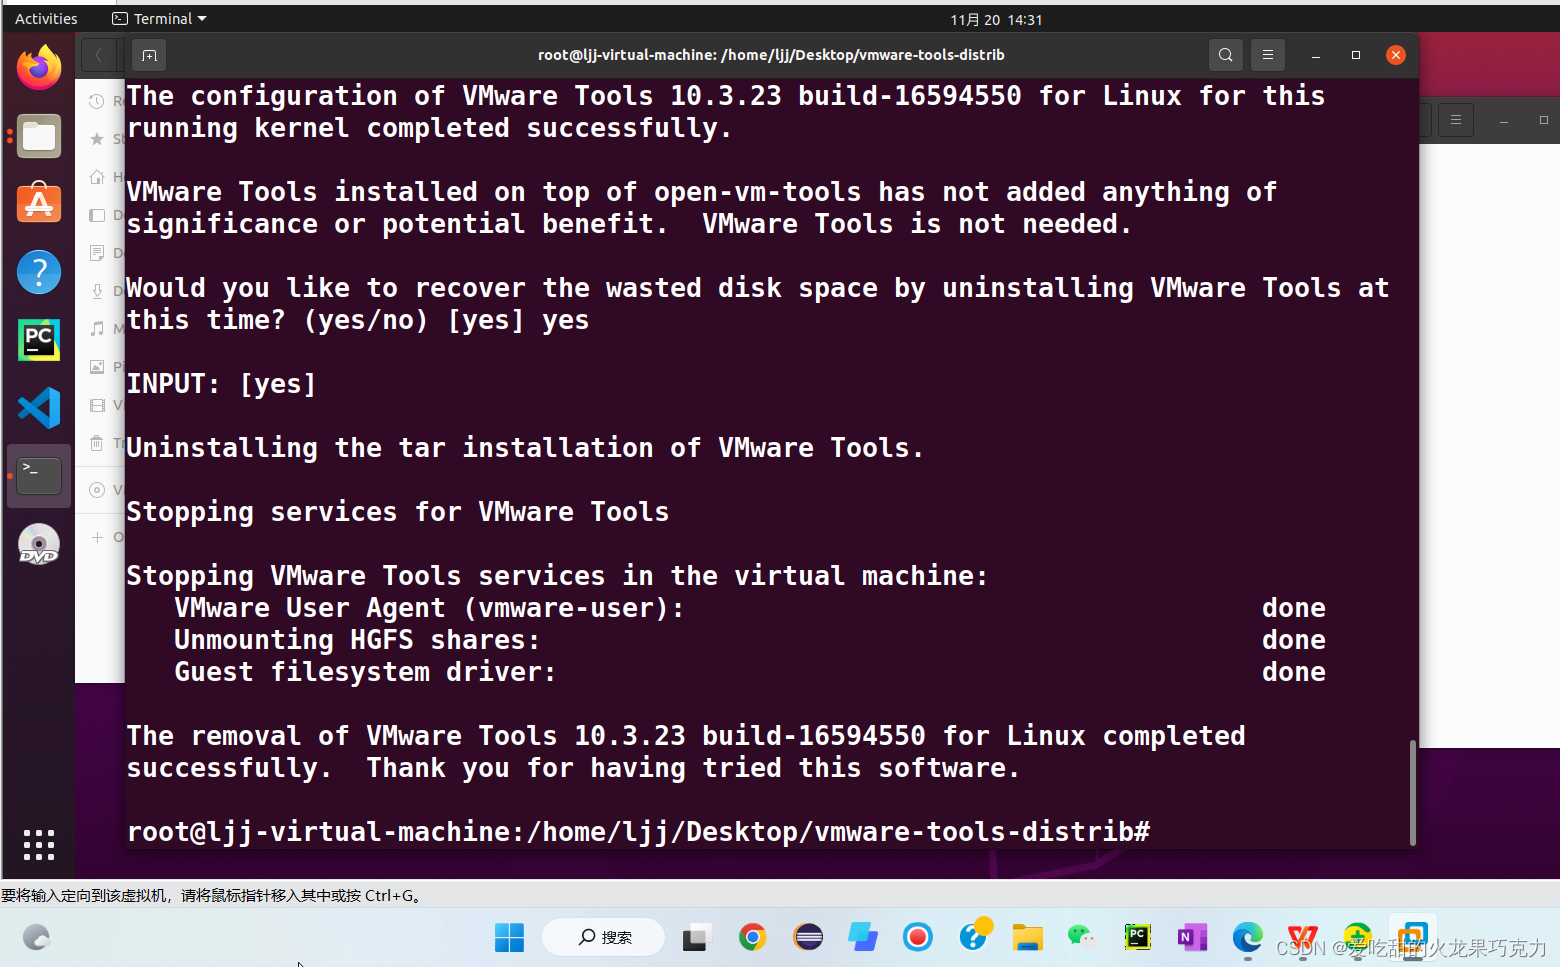Click the DVD disc icon in the dock
Viewport: 1560px width, 967px height.
pos(39,544)
